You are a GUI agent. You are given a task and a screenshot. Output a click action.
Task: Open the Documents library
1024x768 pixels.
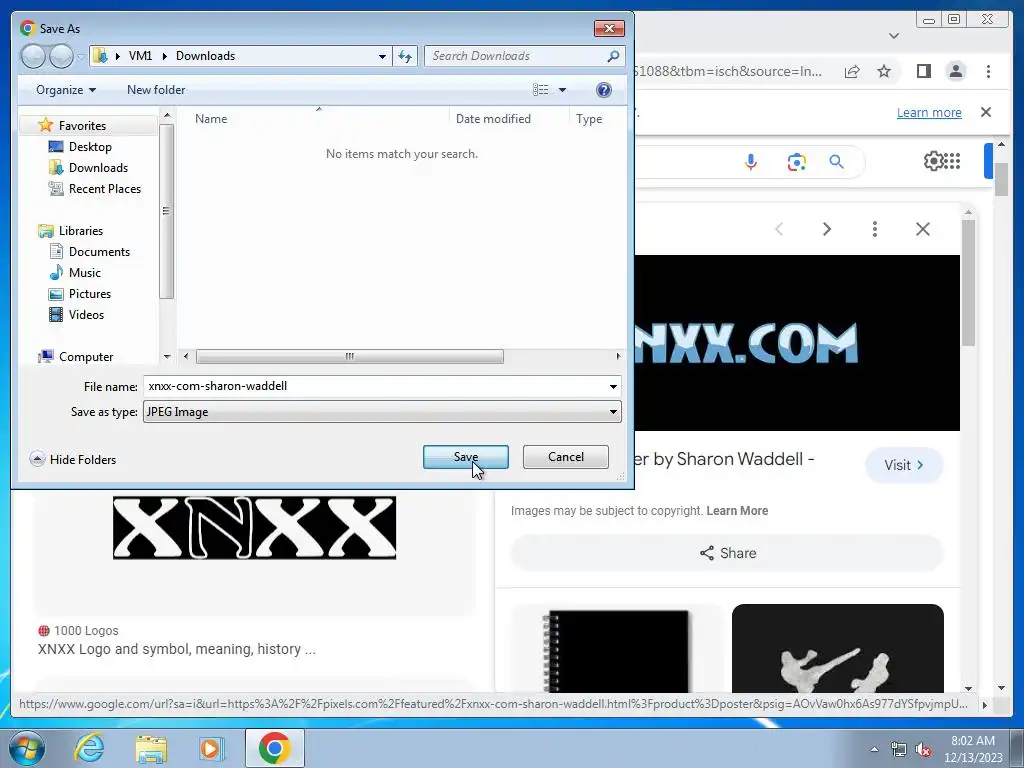coord(99,251)
